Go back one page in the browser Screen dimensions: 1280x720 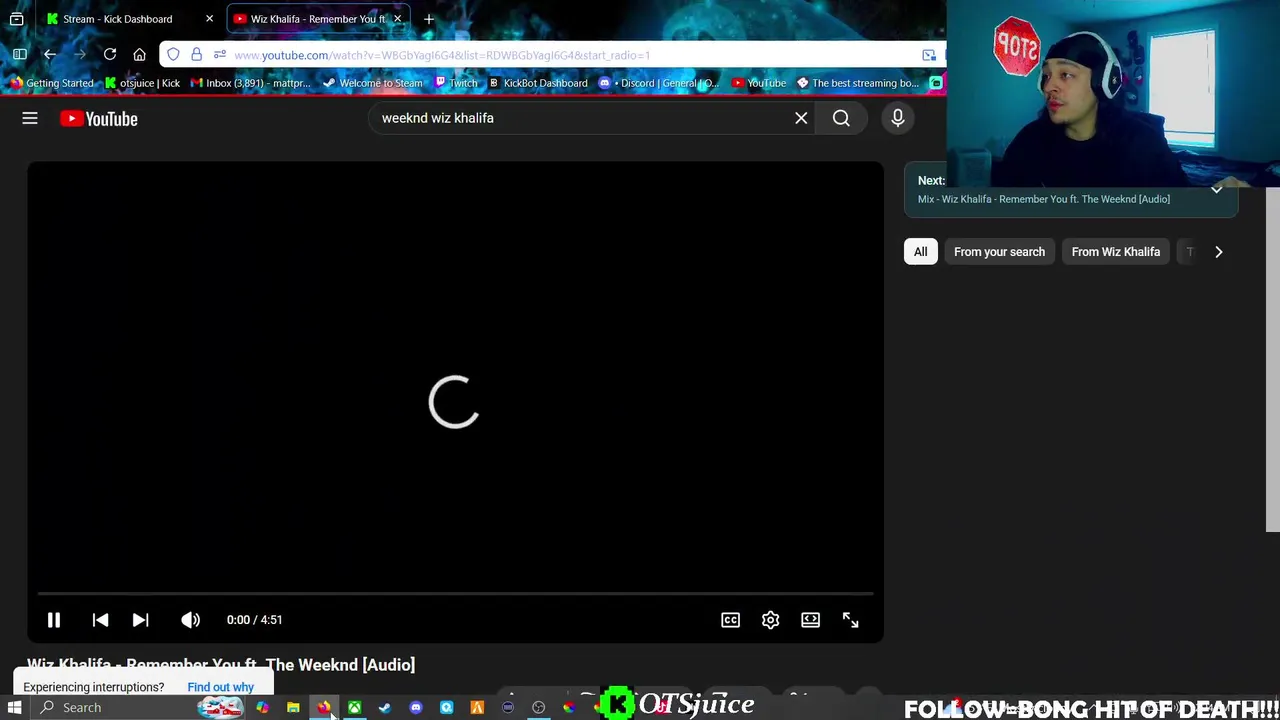coord(50,55)
